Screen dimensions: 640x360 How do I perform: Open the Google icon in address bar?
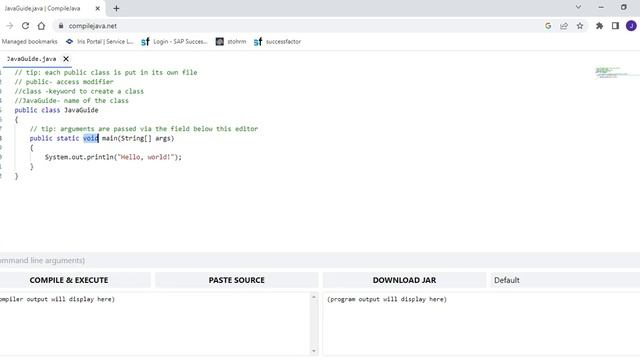pyautogui.click(x=548, y=26)
